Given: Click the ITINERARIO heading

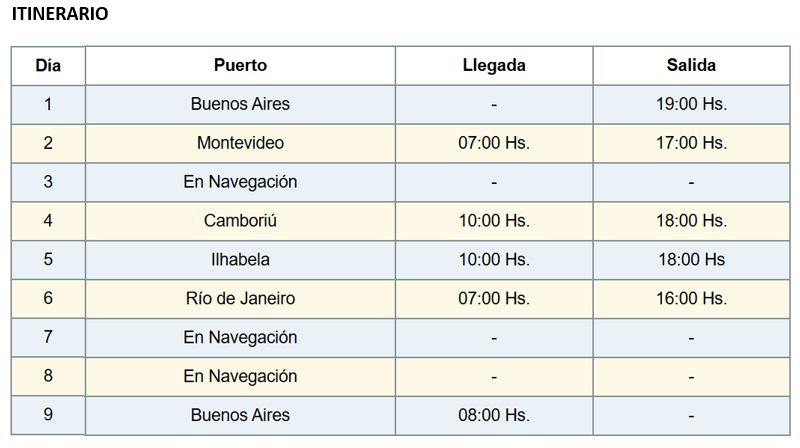Looking at the screenshot, I should (x=60, y=15).
